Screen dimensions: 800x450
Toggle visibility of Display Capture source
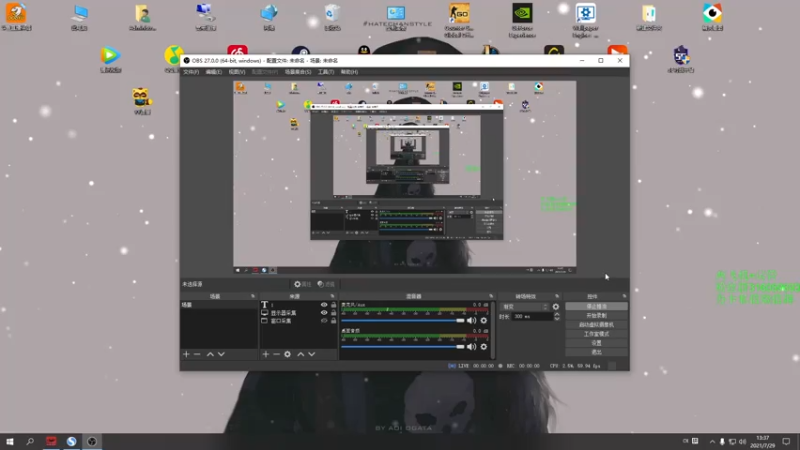(324, 313)
